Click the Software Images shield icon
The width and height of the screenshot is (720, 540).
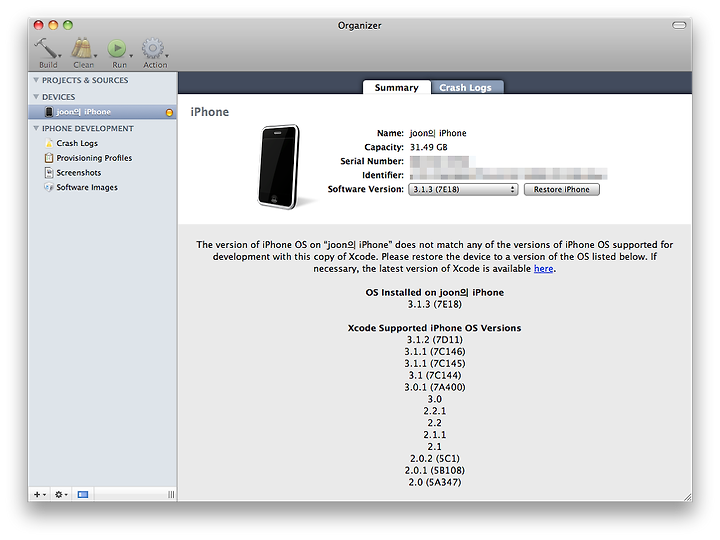click(49, 187)
